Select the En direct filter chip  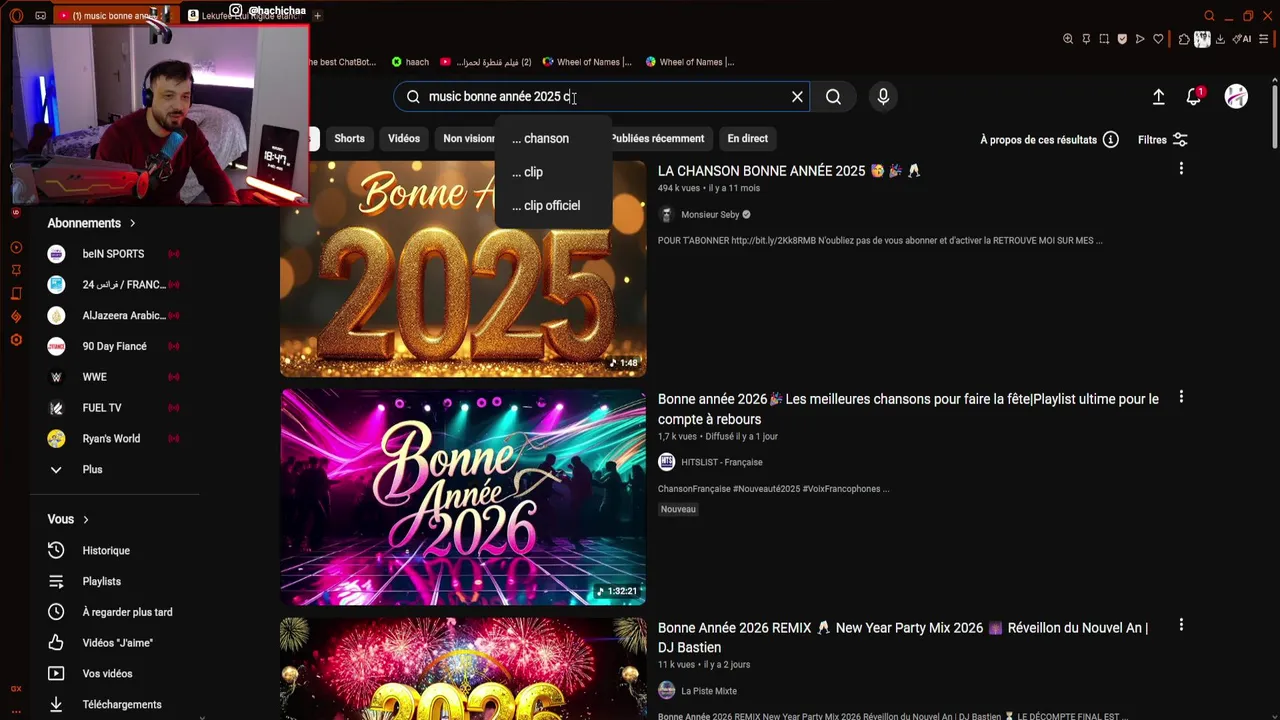point(748,139)
